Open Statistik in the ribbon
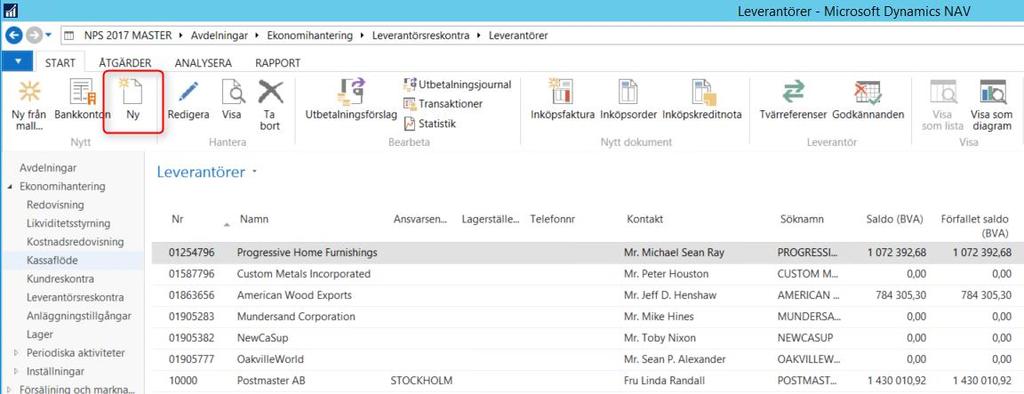This screenshot has height=394, width=1024. pos(429,123)
